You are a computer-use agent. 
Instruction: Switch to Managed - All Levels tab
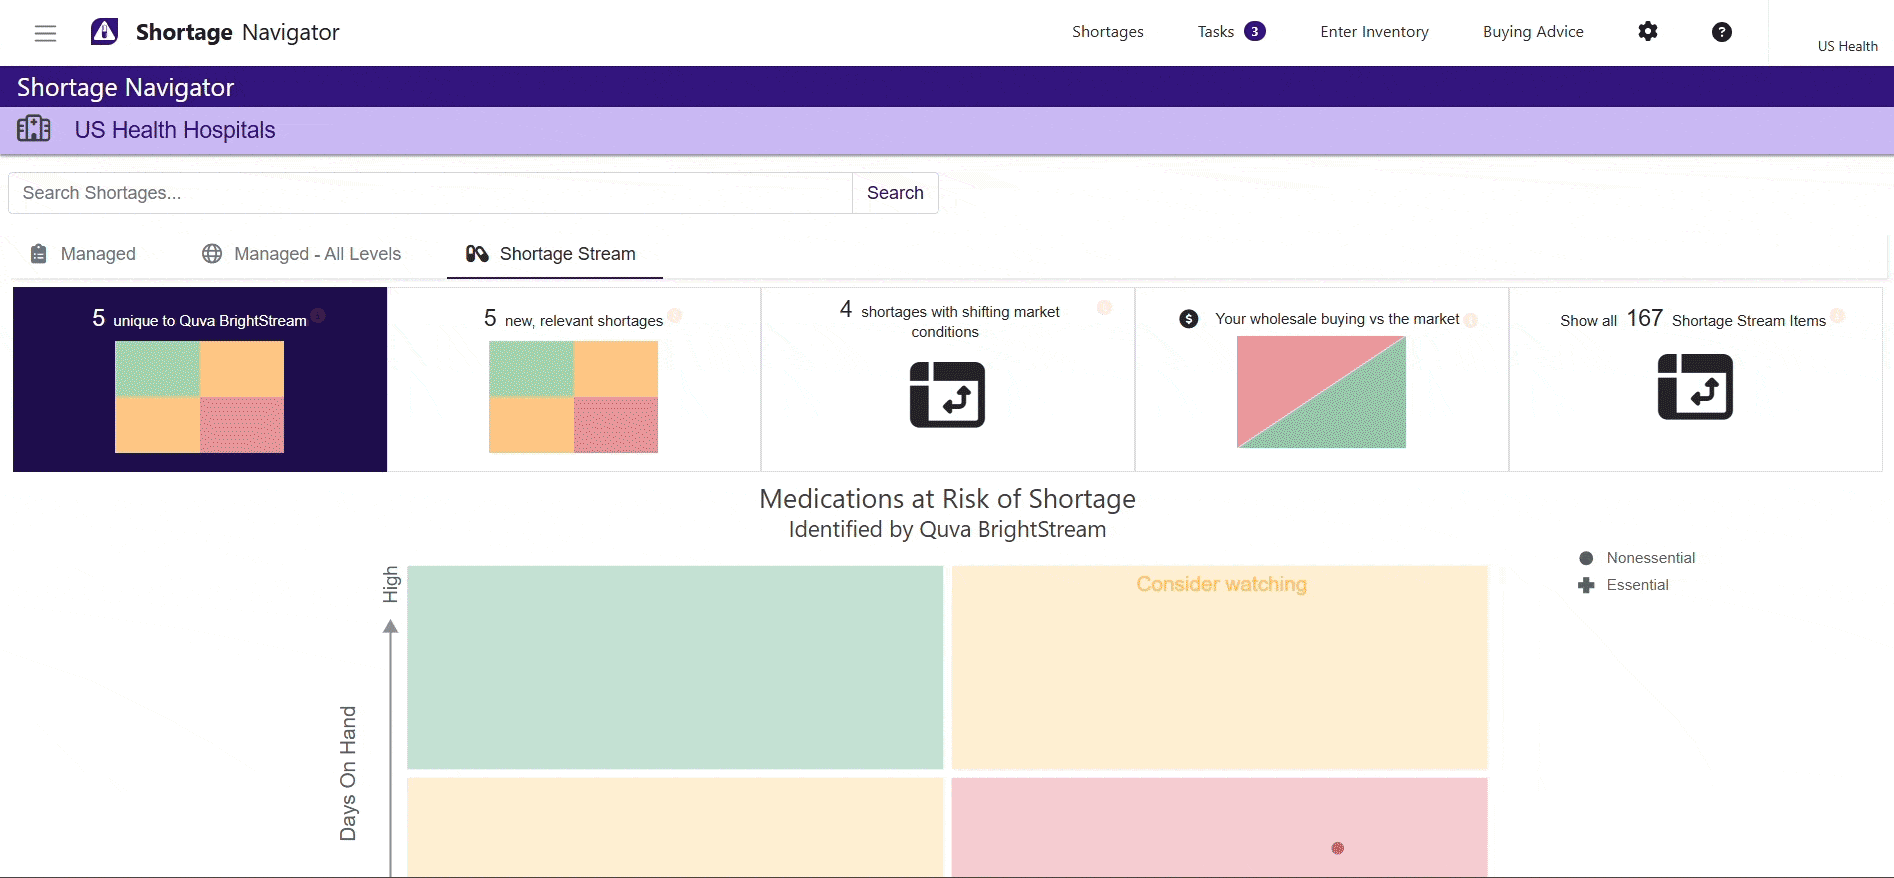pyautogui.click(x=302, y=254)
